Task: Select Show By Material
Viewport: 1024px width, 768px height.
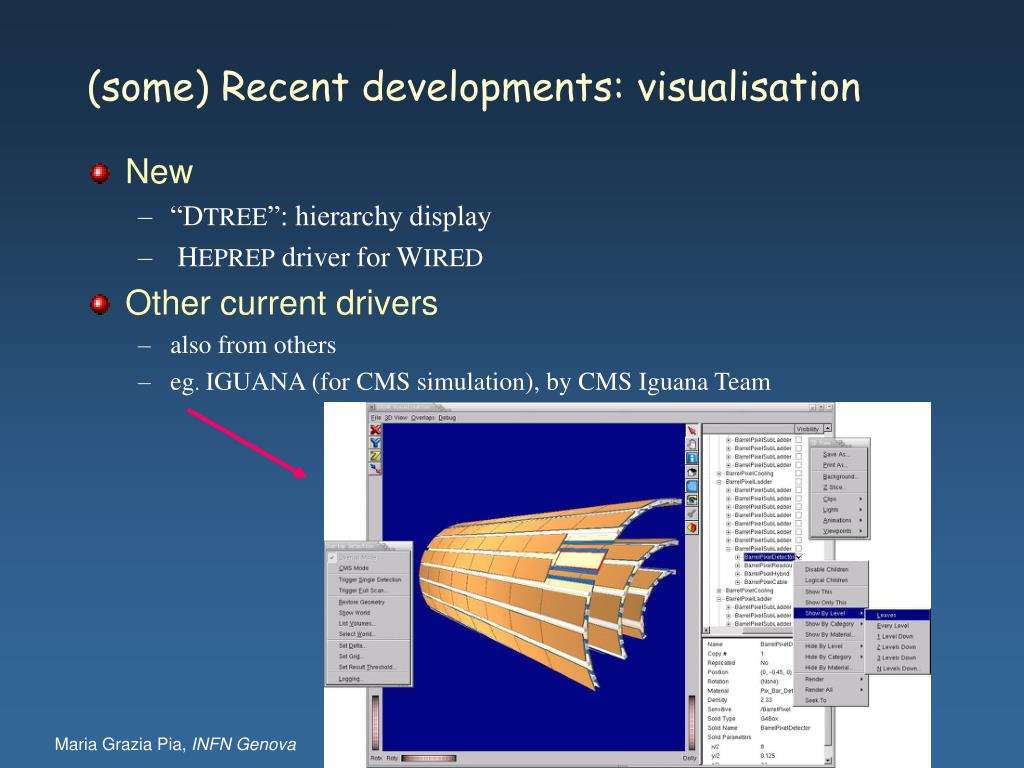Action: click(x=831, y=635)
